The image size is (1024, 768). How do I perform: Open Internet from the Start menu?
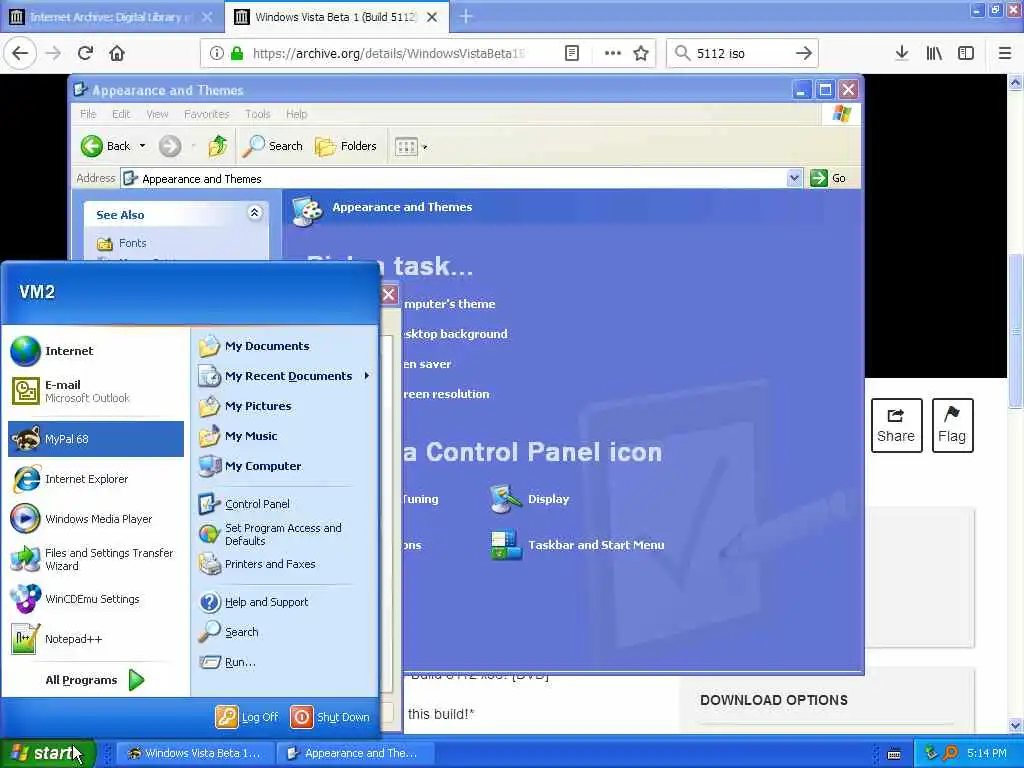coord(96,351)
